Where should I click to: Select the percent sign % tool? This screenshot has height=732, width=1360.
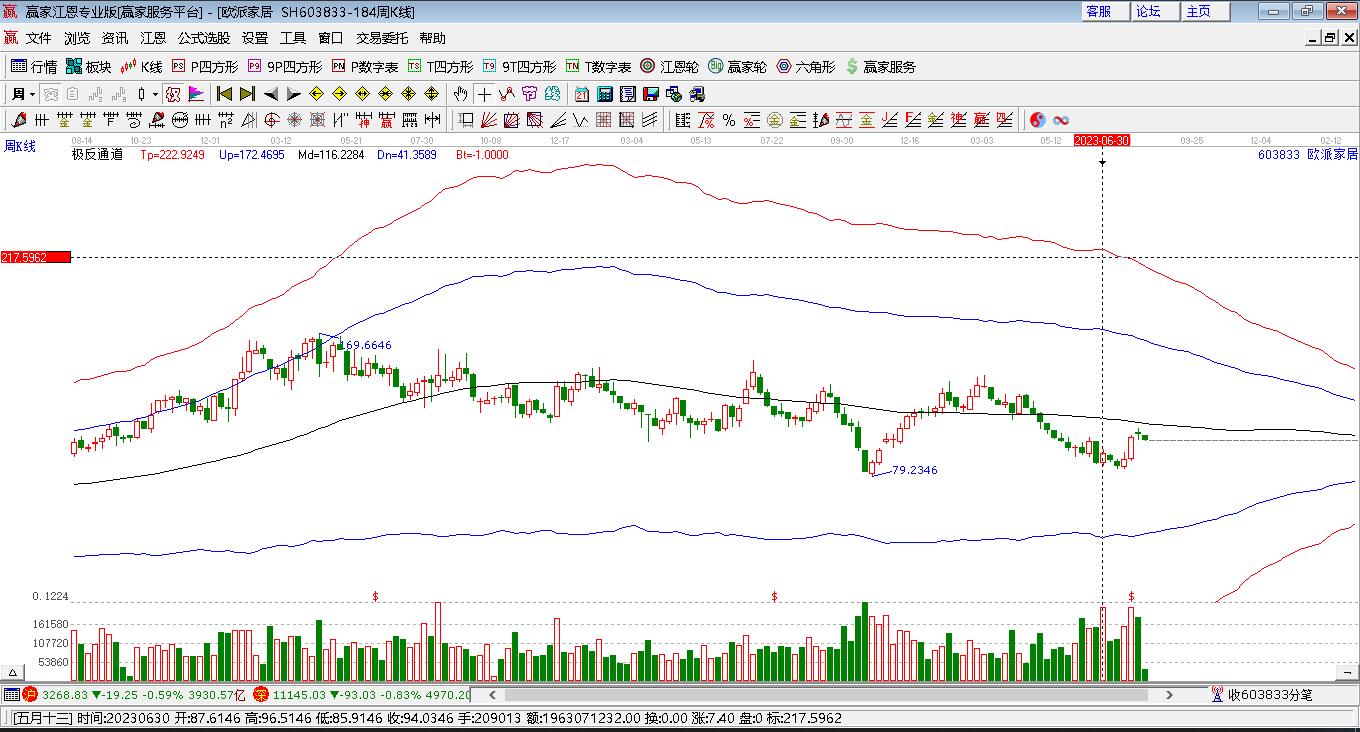729,120
